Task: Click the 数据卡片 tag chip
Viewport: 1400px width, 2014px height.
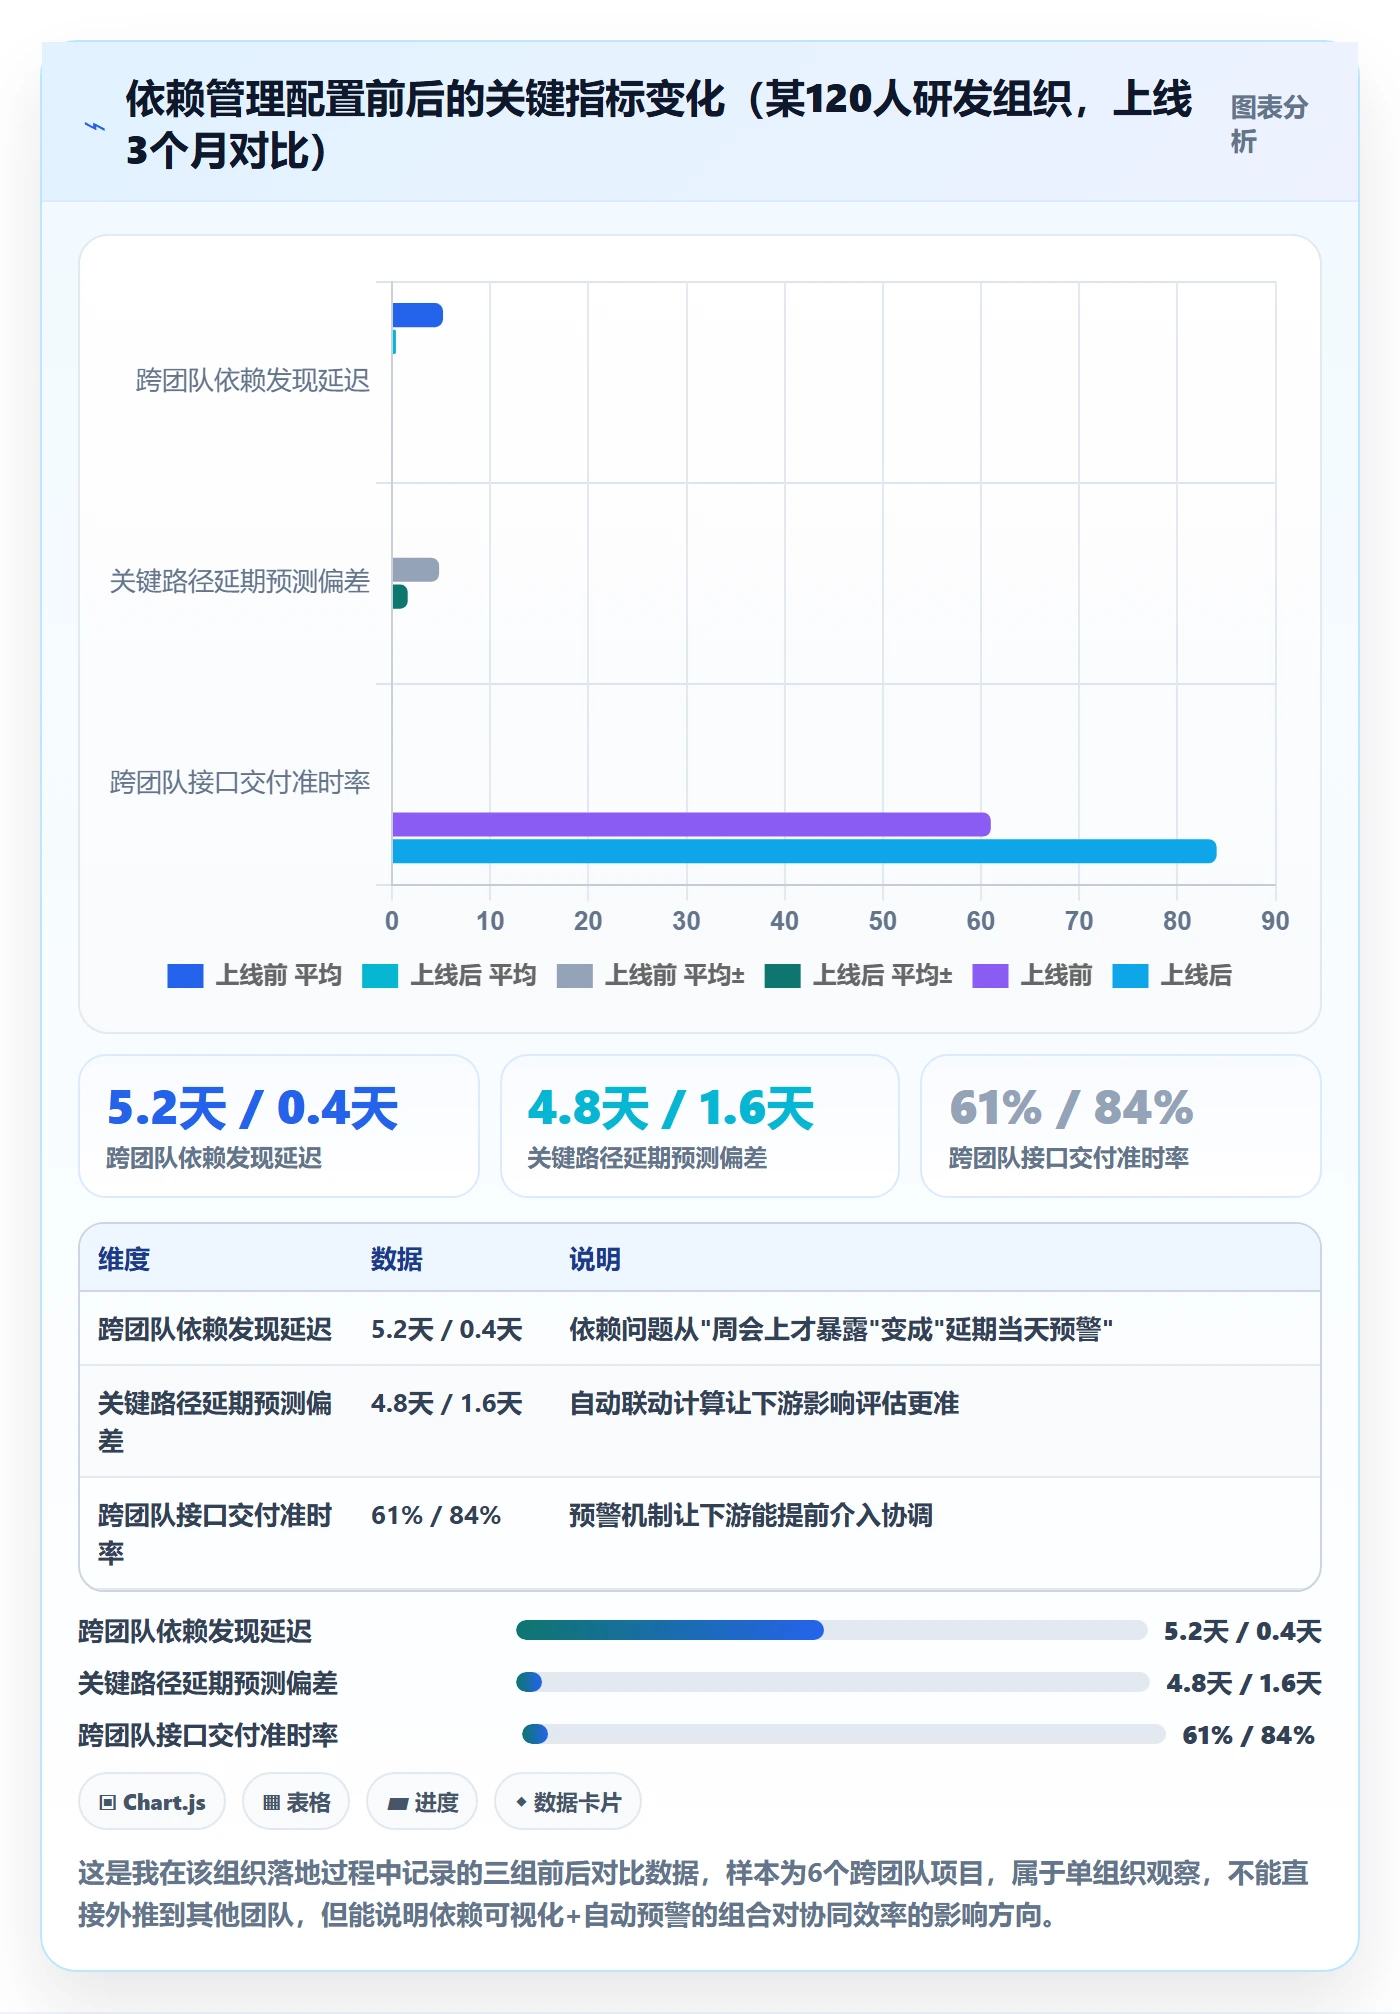Action: coord(568,1802)
